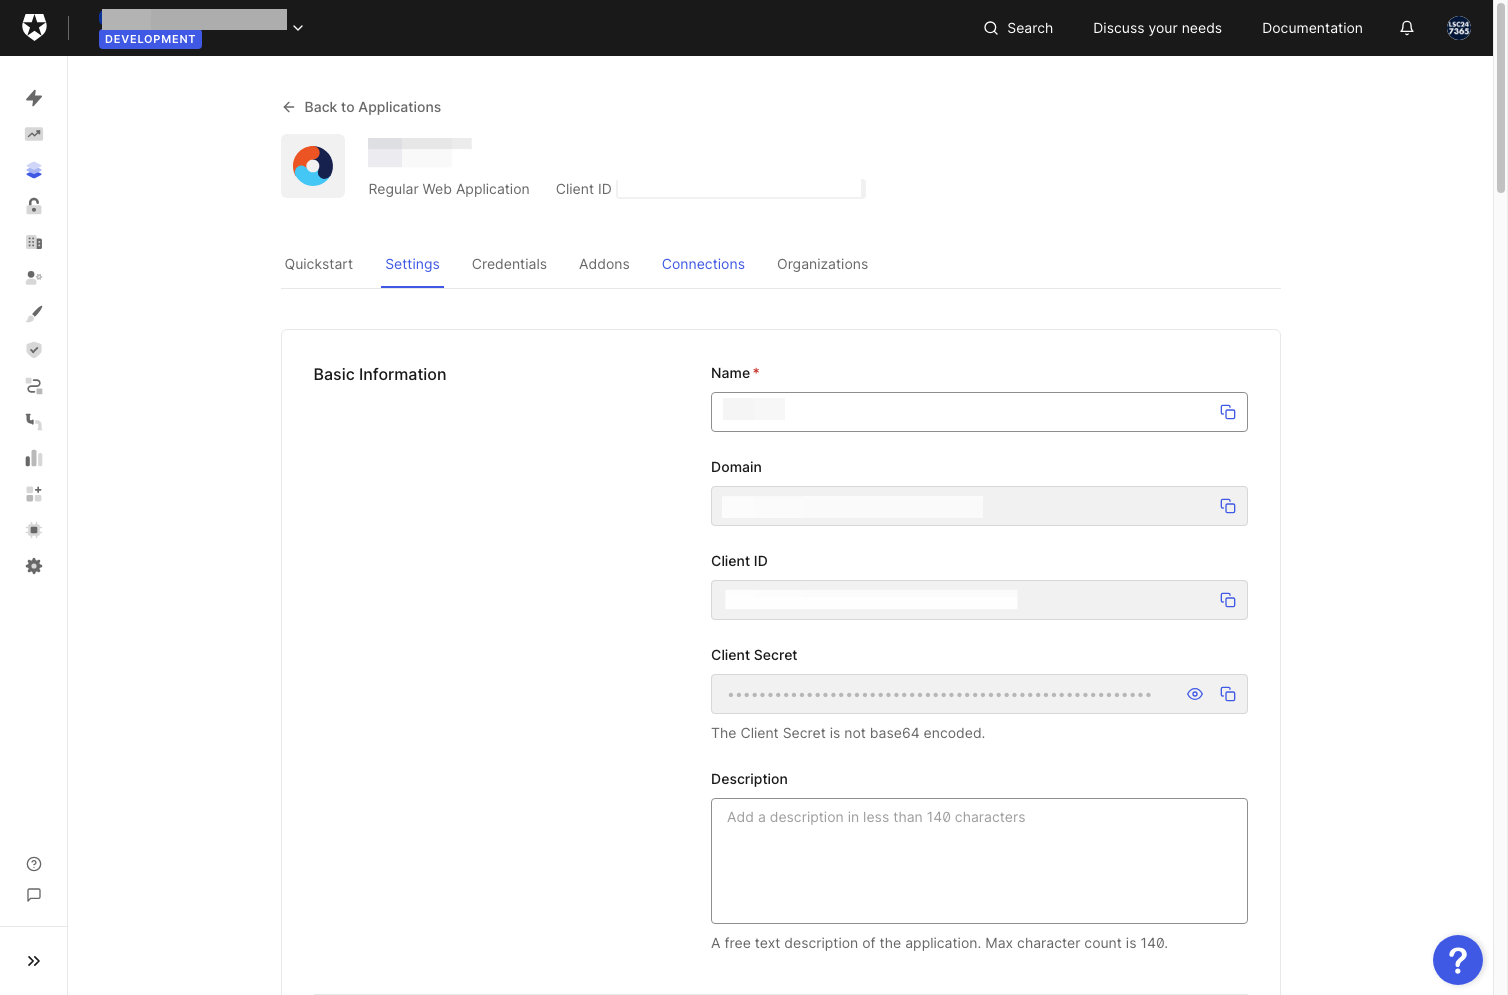The image size is (1508, 995).
Task: Open the tenant switcher dropdown chevron
Action: click(x=298, y=28)
